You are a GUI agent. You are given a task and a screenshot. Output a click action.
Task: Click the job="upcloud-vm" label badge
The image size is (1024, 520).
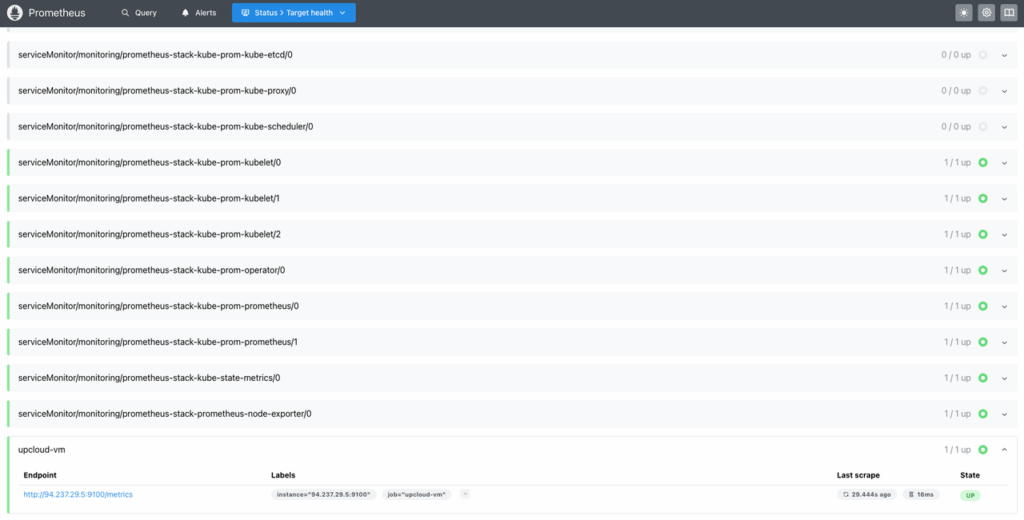pos(417,495)
